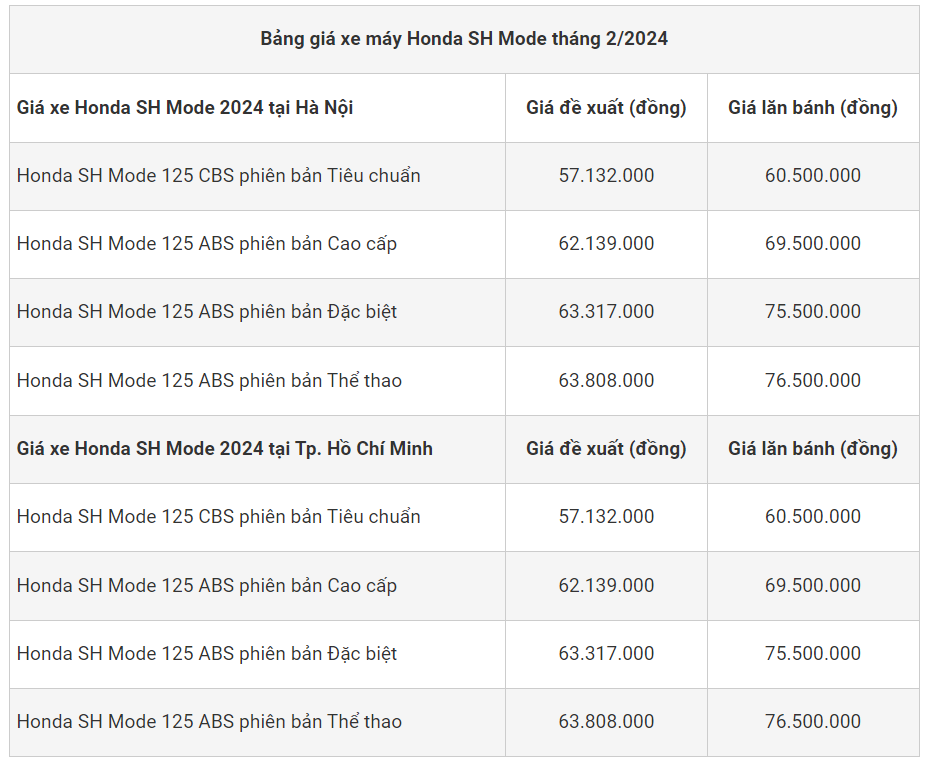Viewport: 926px width, 761px height.
Task: Click "Giá lăn bánh" header in Hồ Chí Minh section
Action: 812,448
